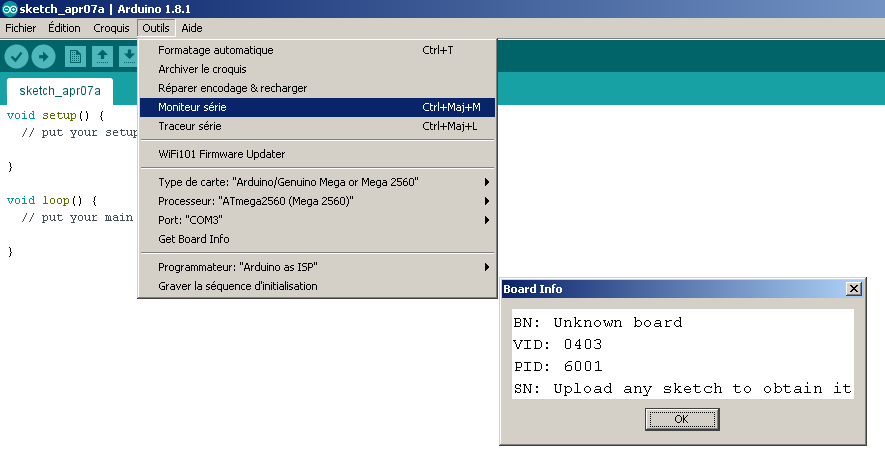This screenshot has width=885, height=459.
Task: Click OK in Board Info dialog
Action: point(682,419)
